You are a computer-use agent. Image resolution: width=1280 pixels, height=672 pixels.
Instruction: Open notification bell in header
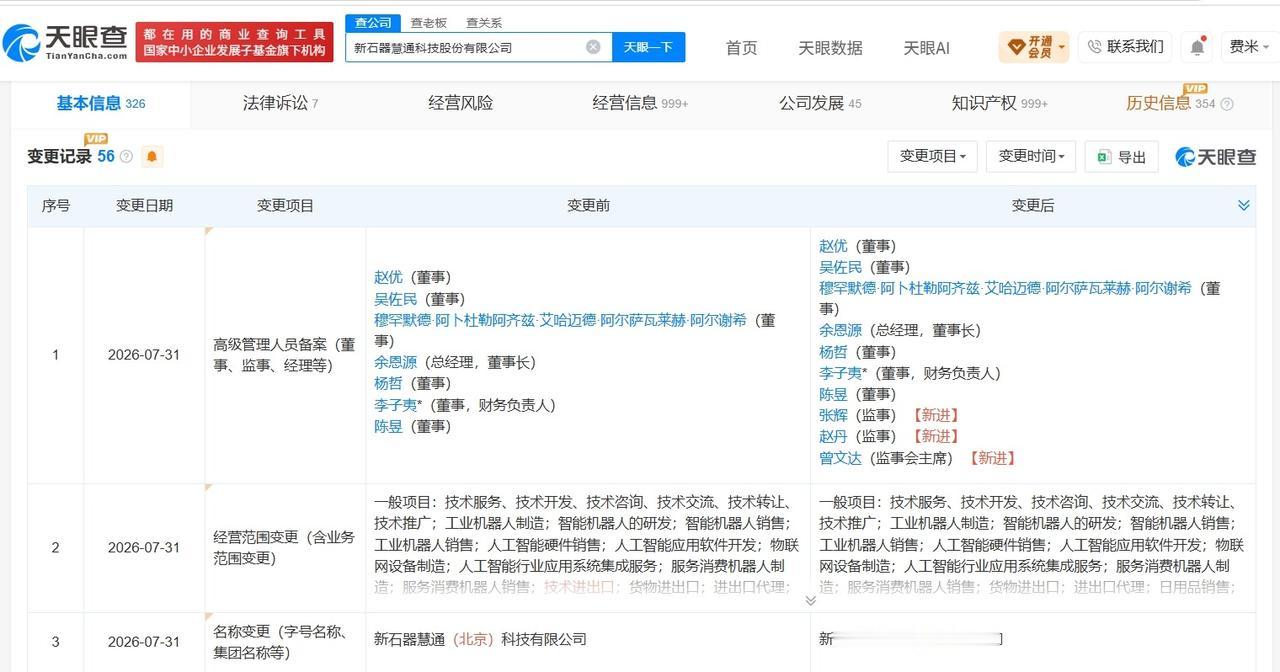click(x=1197, y=47)
